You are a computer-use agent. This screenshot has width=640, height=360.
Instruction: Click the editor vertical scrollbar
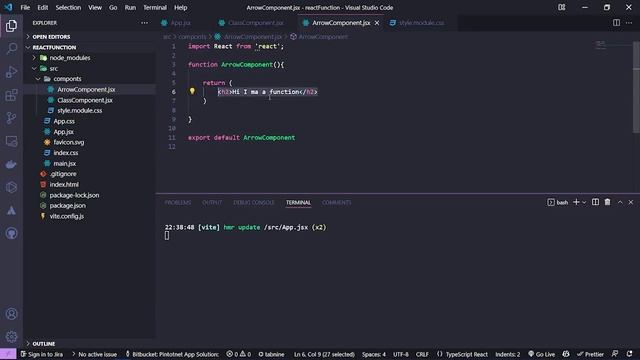(636, 87)
